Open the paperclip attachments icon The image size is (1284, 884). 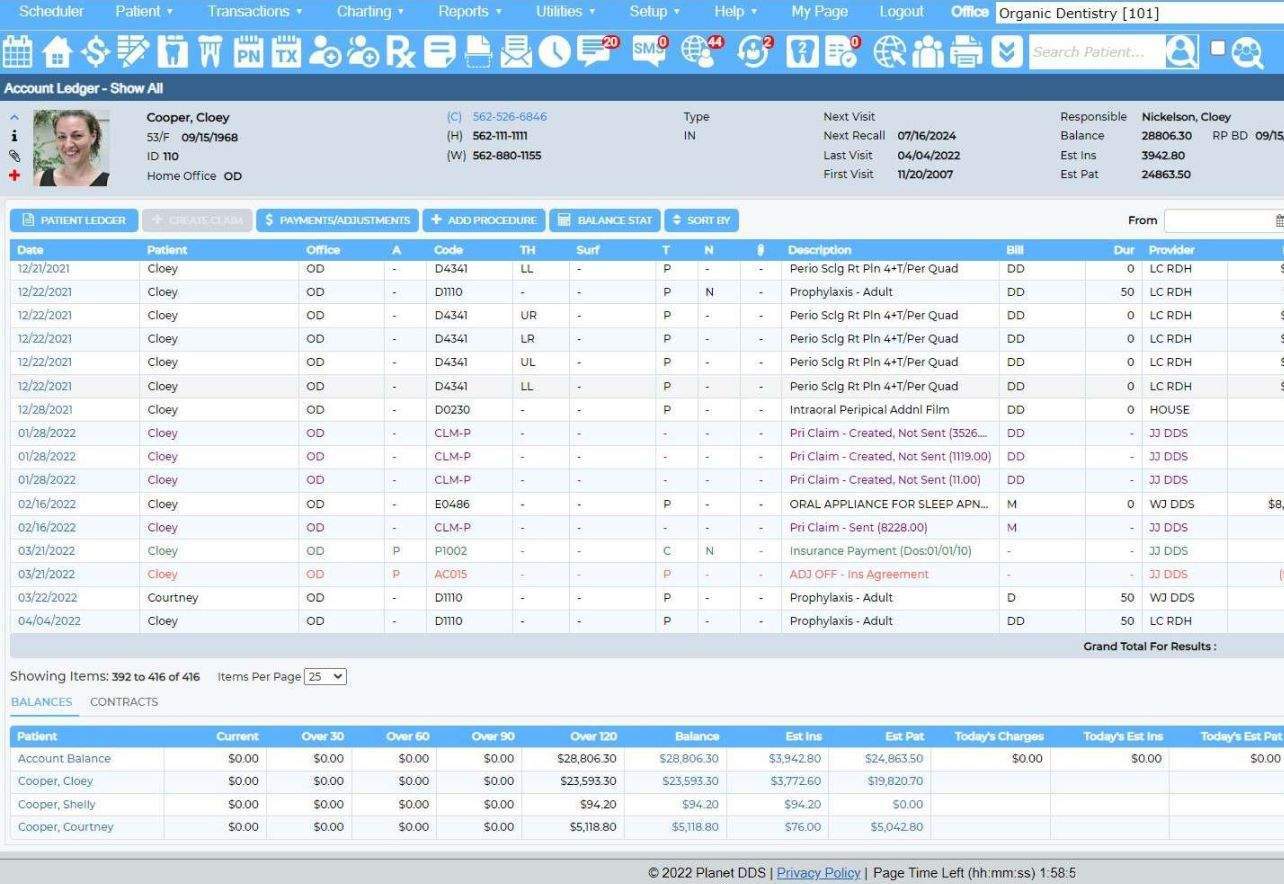pyautogui.click(x=14, y=156)
